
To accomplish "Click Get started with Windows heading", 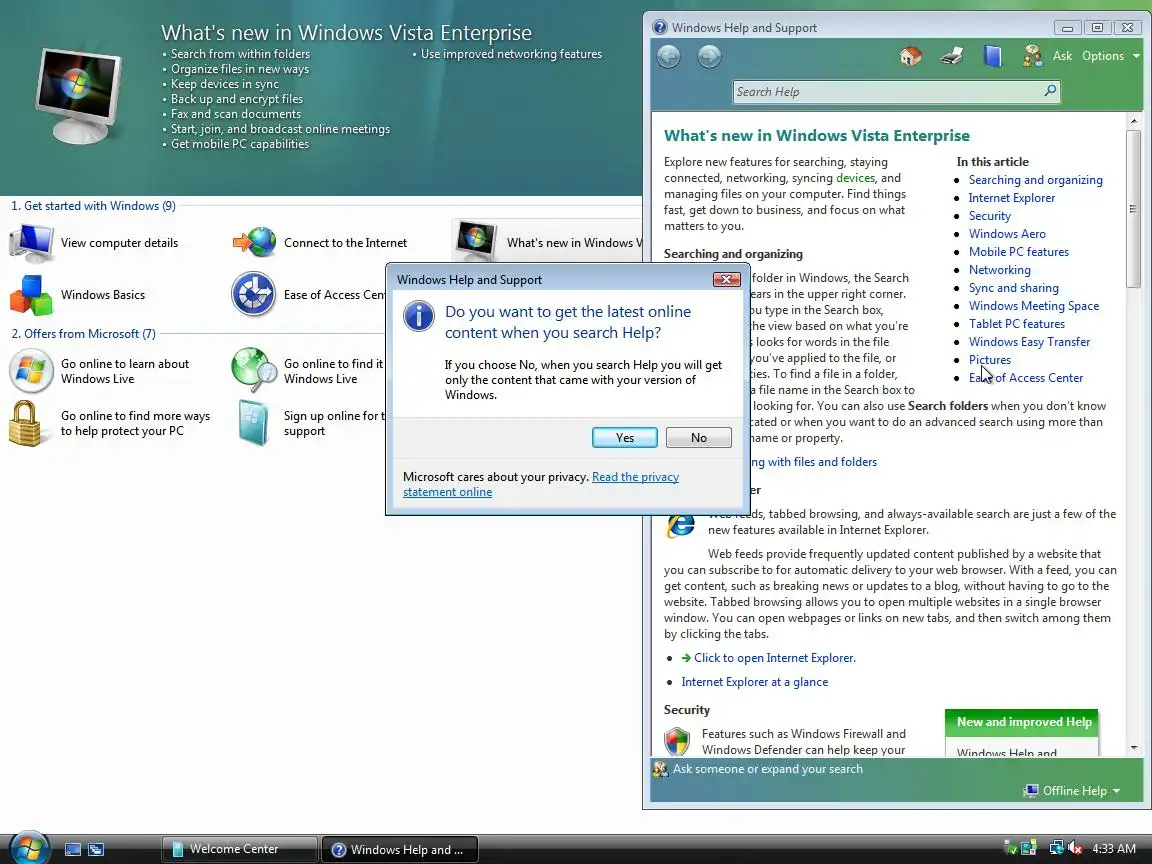I will tap(93, 206).
